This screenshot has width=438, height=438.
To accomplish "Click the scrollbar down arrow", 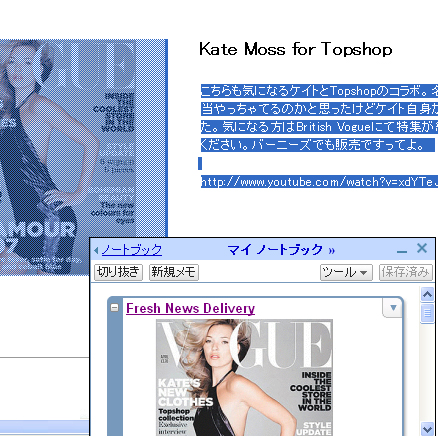I will coord(427,428).
